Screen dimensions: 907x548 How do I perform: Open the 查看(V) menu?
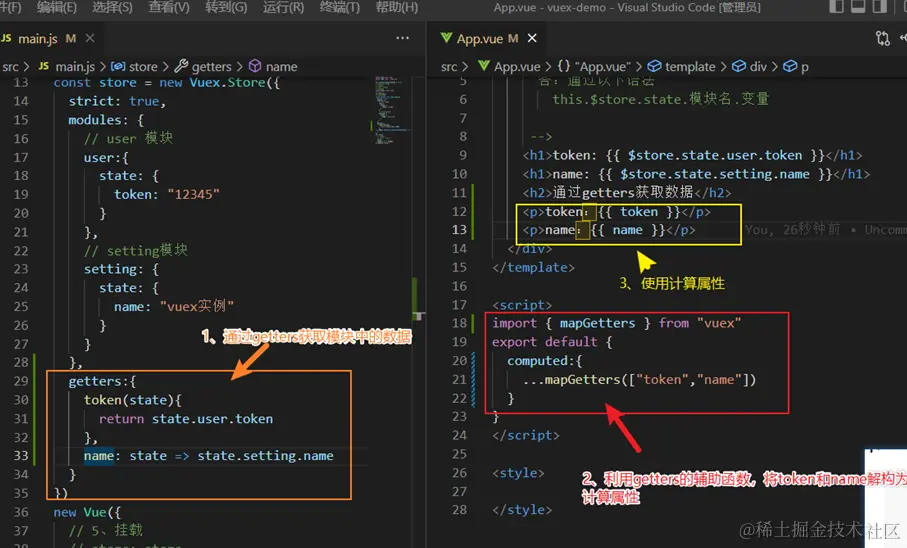169,7
